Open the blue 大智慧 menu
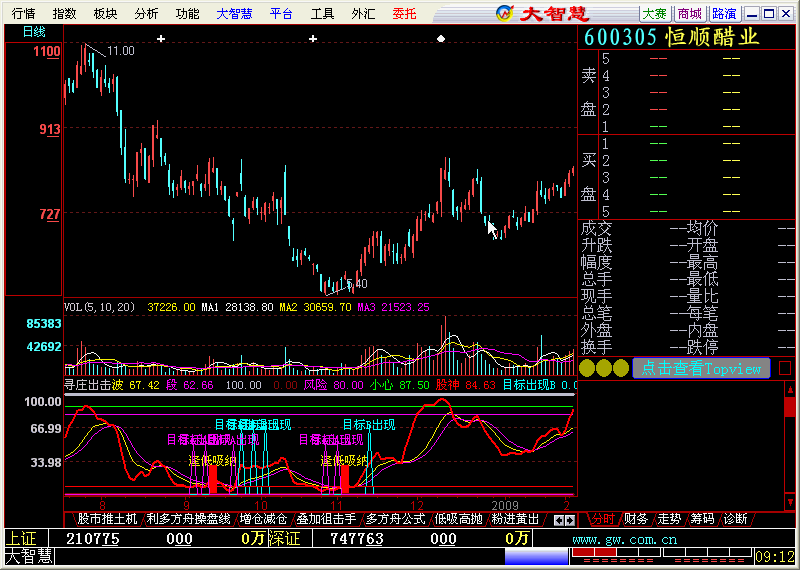Screen dimensions: 800x570 tap(234, 14)
